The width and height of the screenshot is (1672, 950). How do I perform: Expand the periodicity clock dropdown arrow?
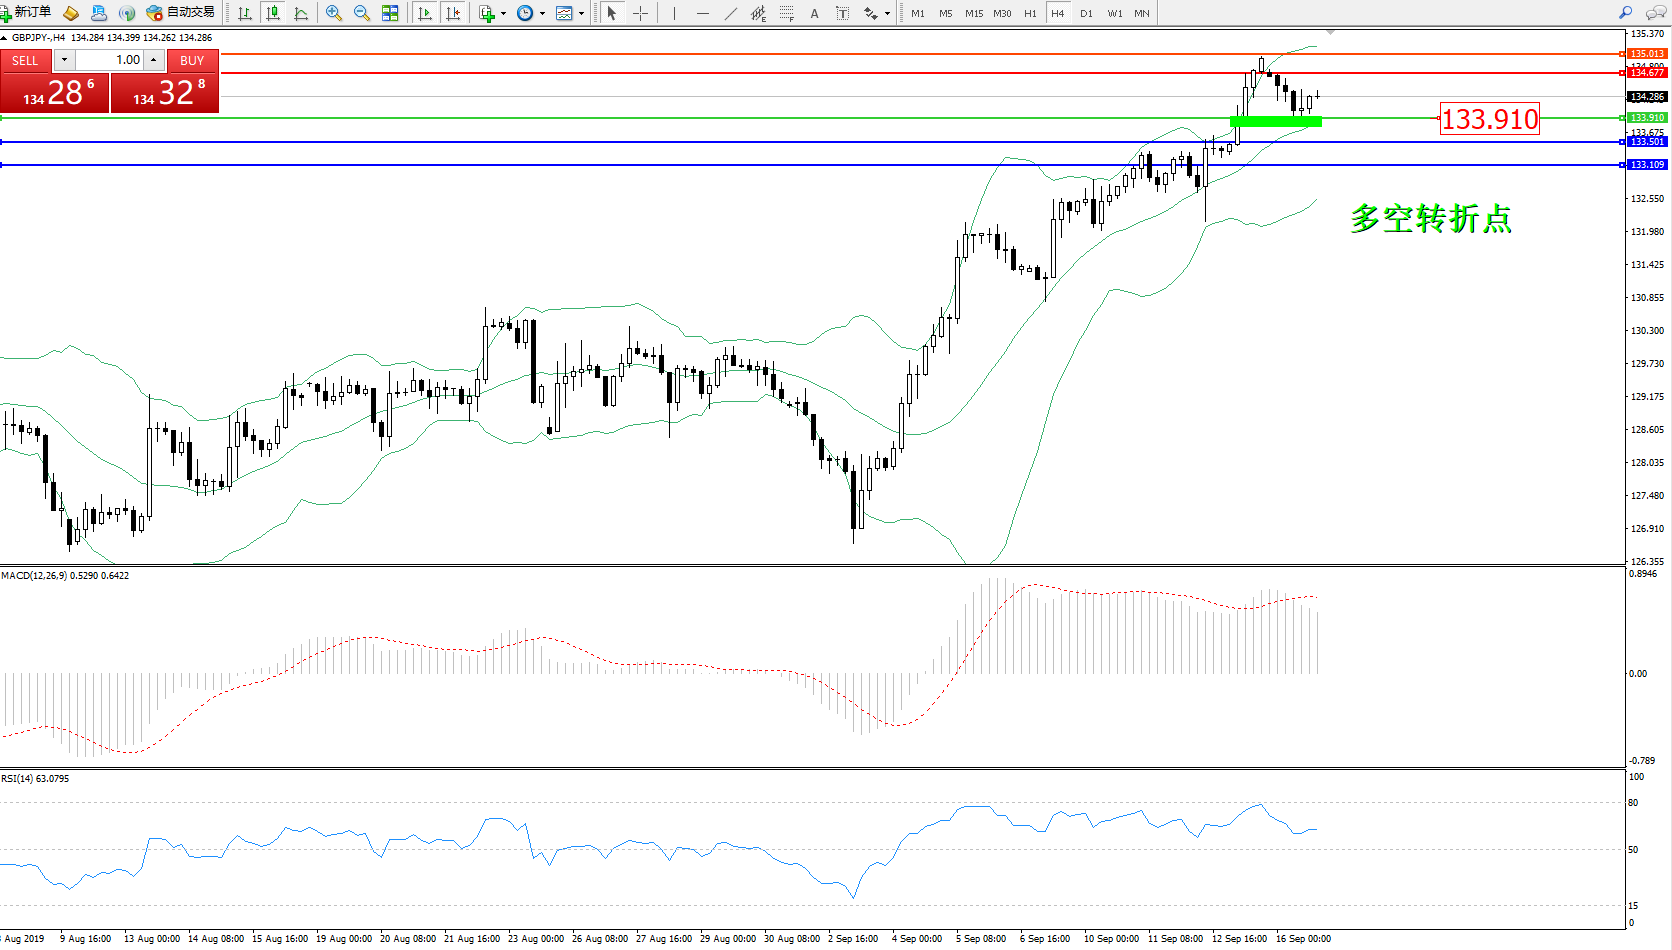coord(542,13)
